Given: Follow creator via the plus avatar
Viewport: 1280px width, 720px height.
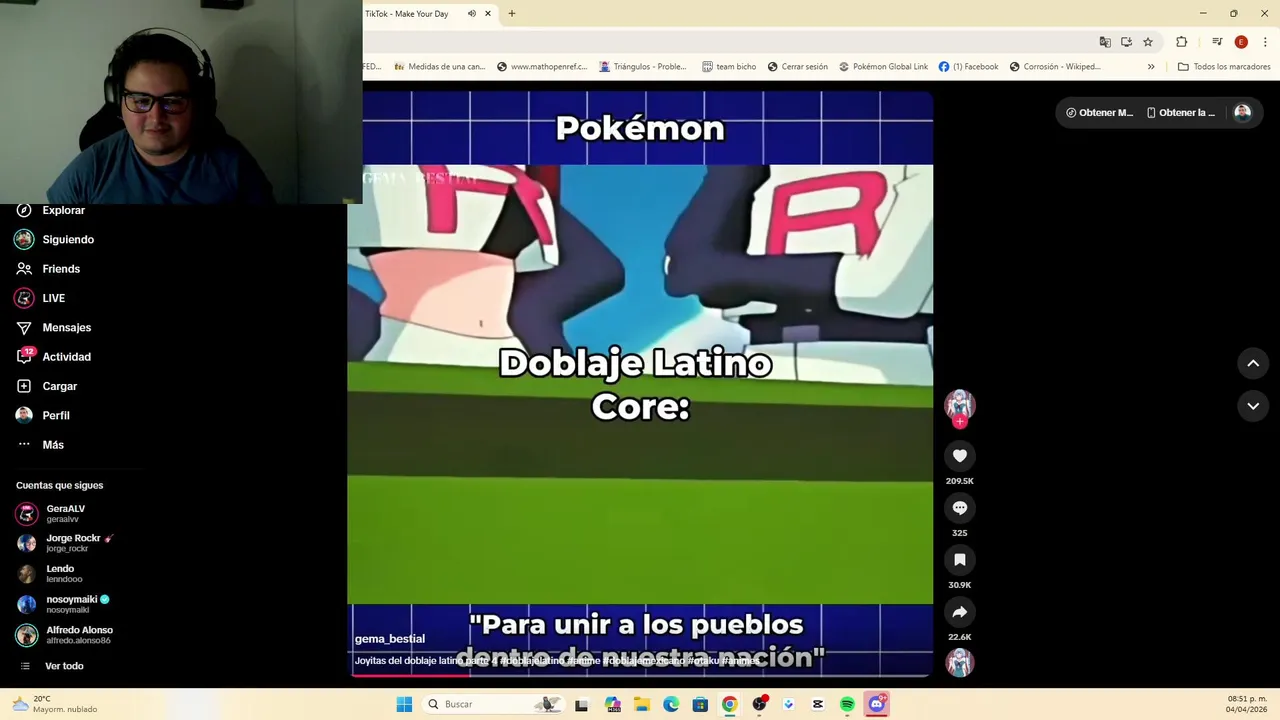Looking at the screenshot, I should pos(959,421).
